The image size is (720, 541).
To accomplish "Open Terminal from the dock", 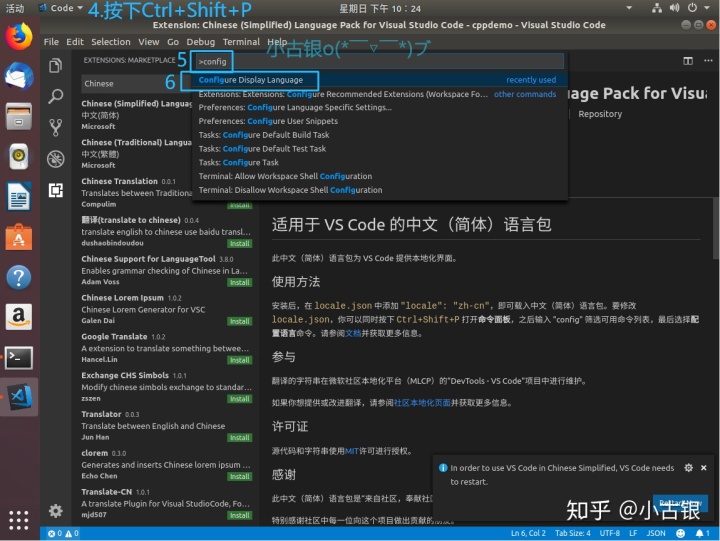I will pyautogui.click(x=19, y=358).
